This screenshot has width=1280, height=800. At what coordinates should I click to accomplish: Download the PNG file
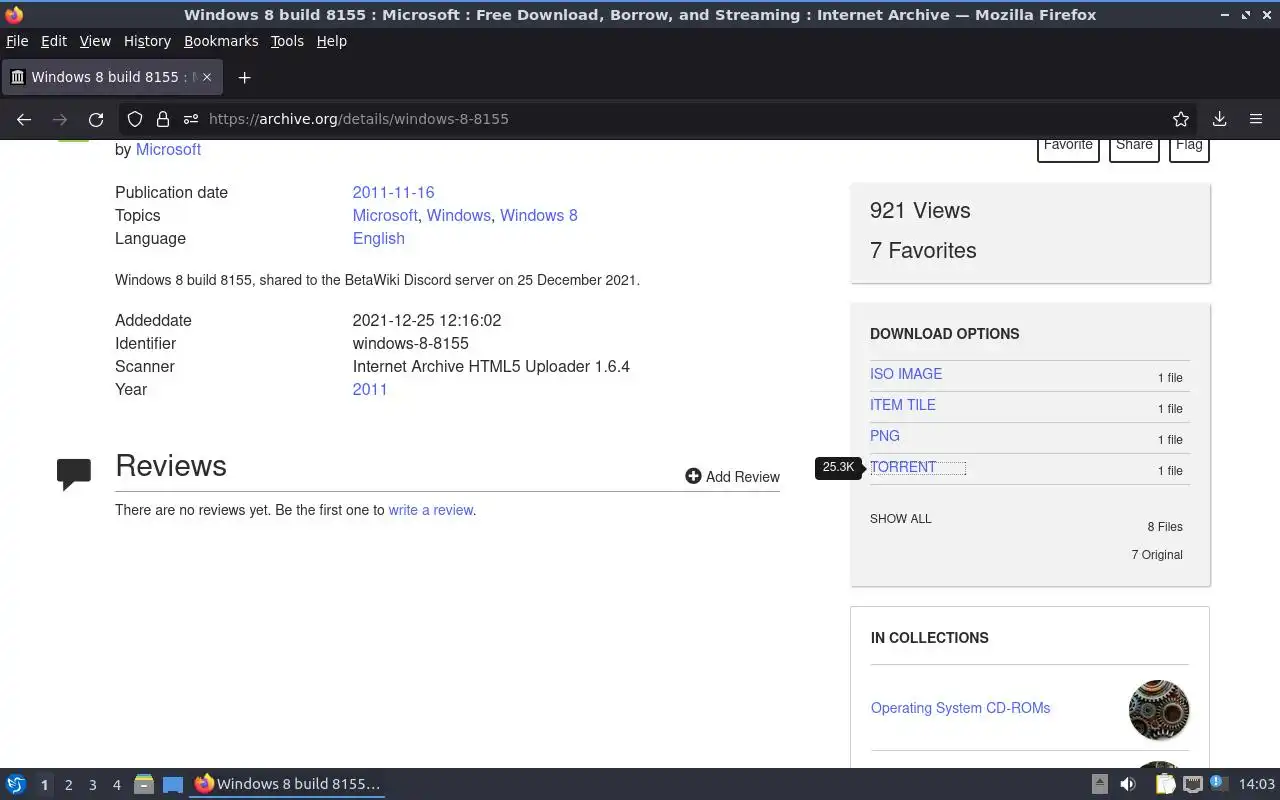coord(885,436)
